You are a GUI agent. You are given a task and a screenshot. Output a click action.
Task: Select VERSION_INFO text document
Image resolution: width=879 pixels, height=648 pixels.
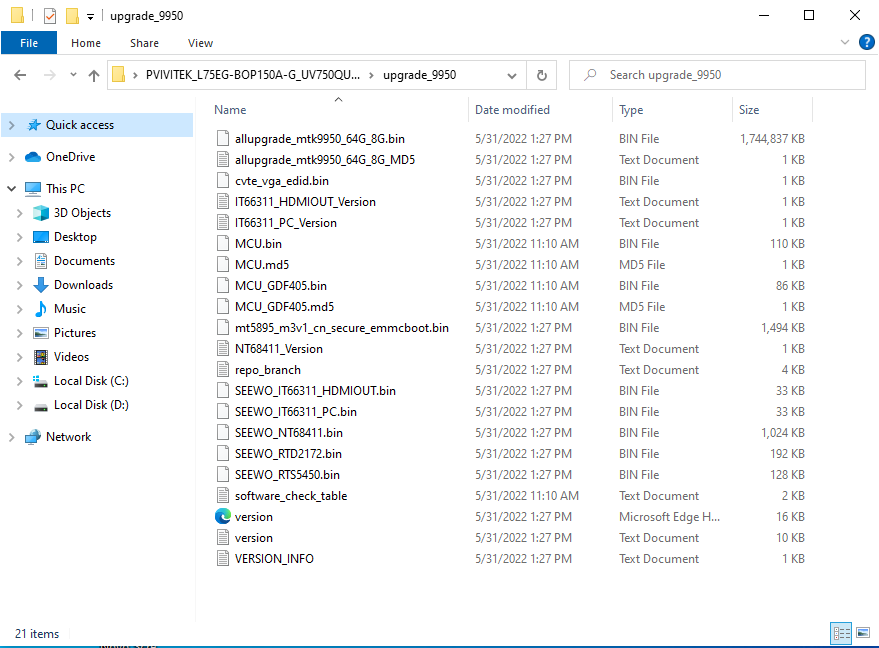click(x=274, y=559)
